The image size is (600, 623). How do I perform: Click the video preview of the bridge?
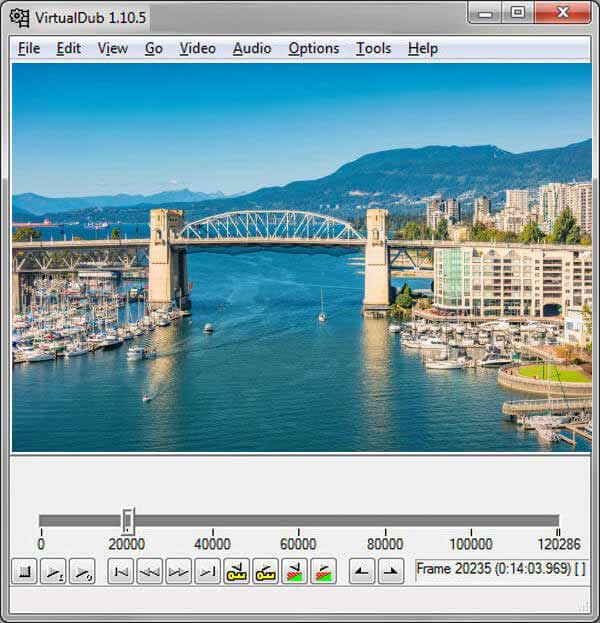pyautogui.click(x=301, y=258)
